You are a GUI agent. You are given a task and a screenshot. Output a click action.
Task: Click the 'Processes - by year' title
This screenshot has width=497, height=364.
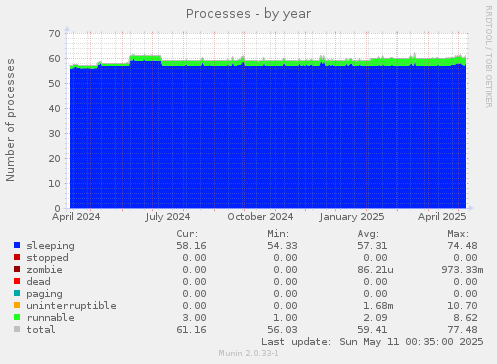pyautogui.click(x=248, y=14)
